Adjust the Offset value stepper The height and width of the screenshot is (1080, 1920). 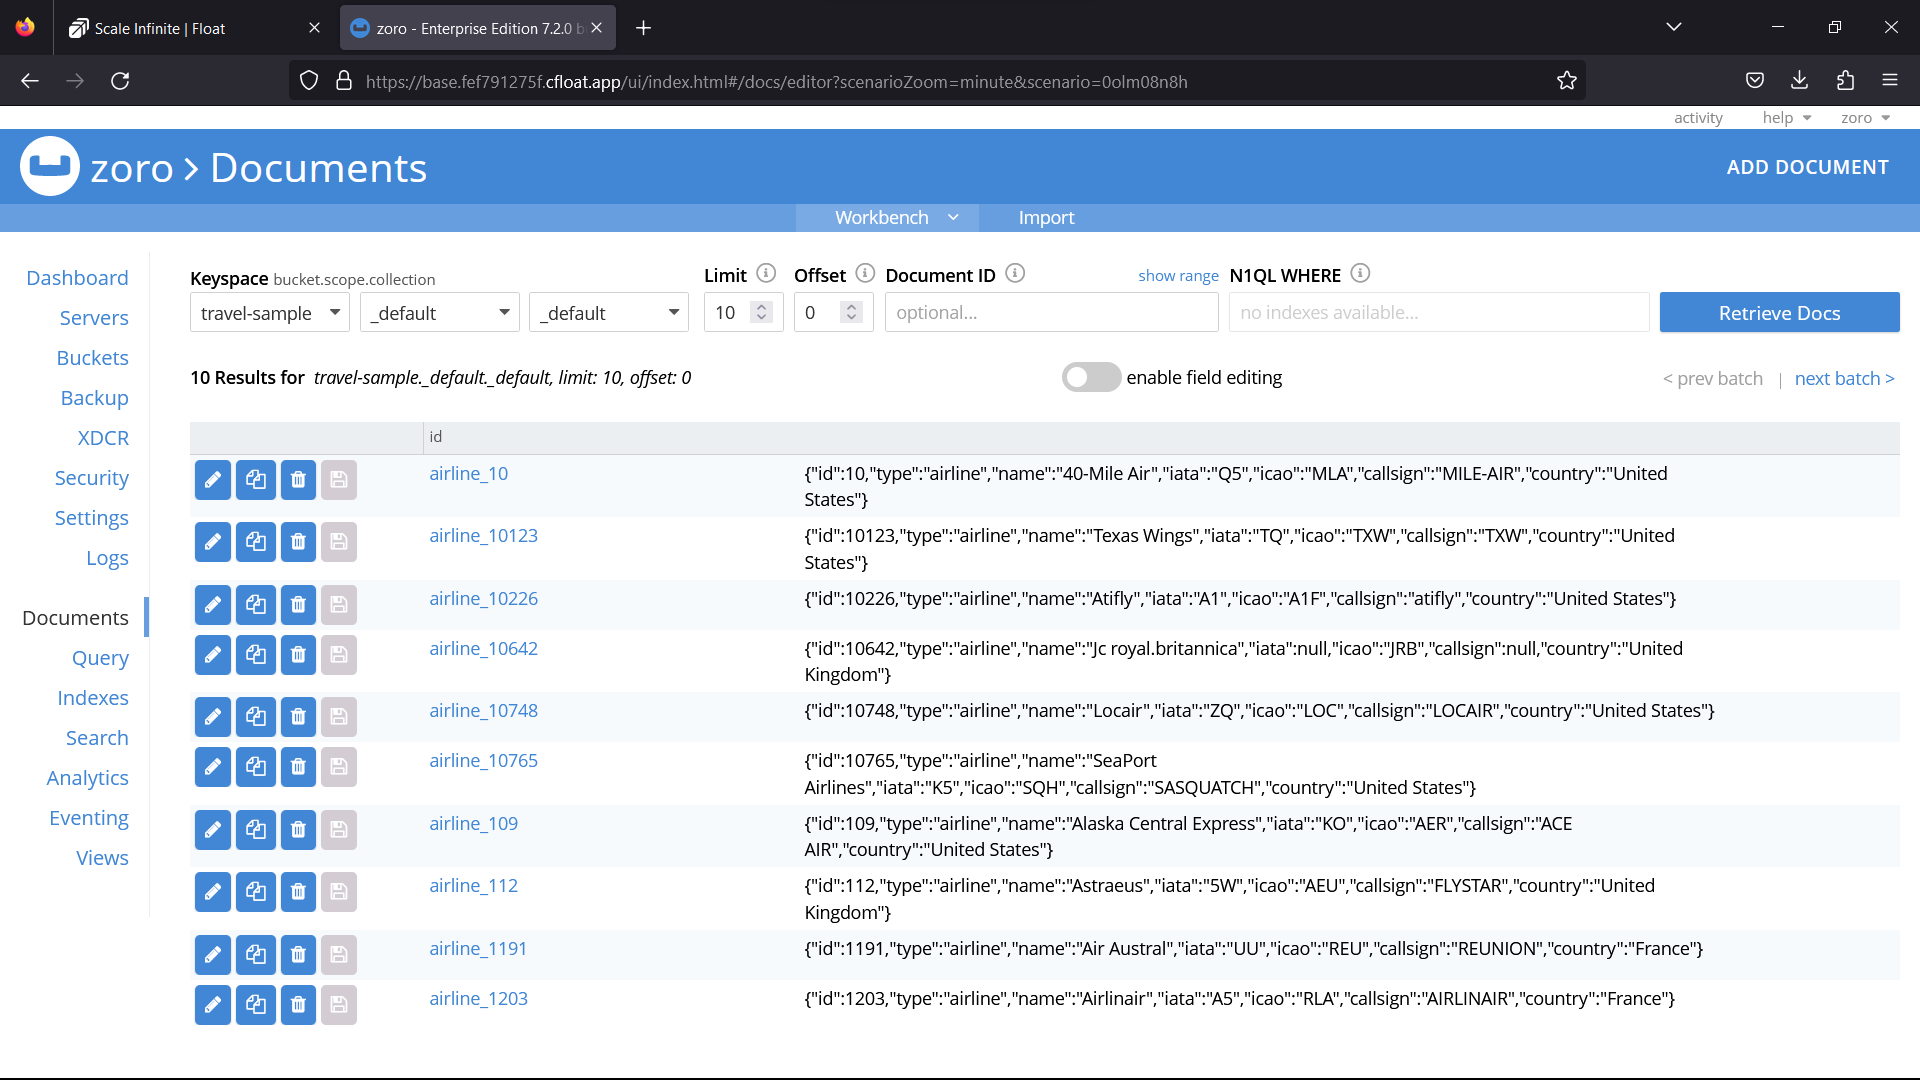(x=851, y=312)
